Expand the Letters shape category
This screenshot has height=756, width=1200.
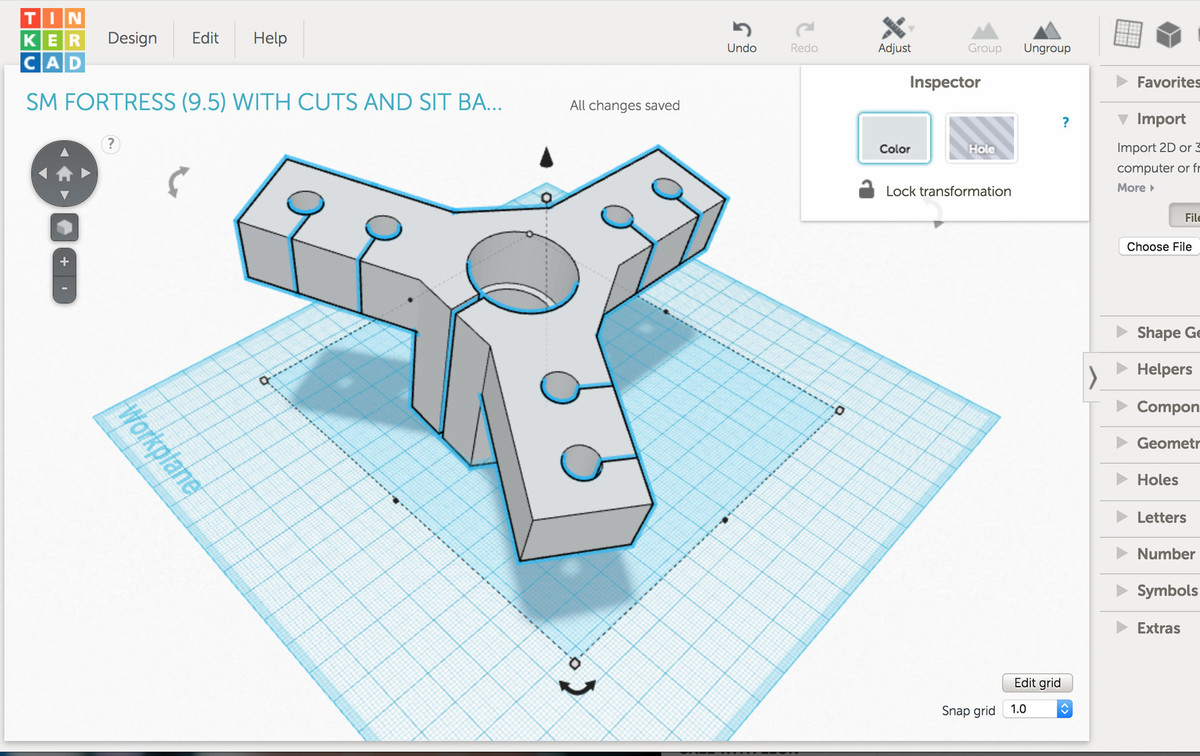(1160, 517)
